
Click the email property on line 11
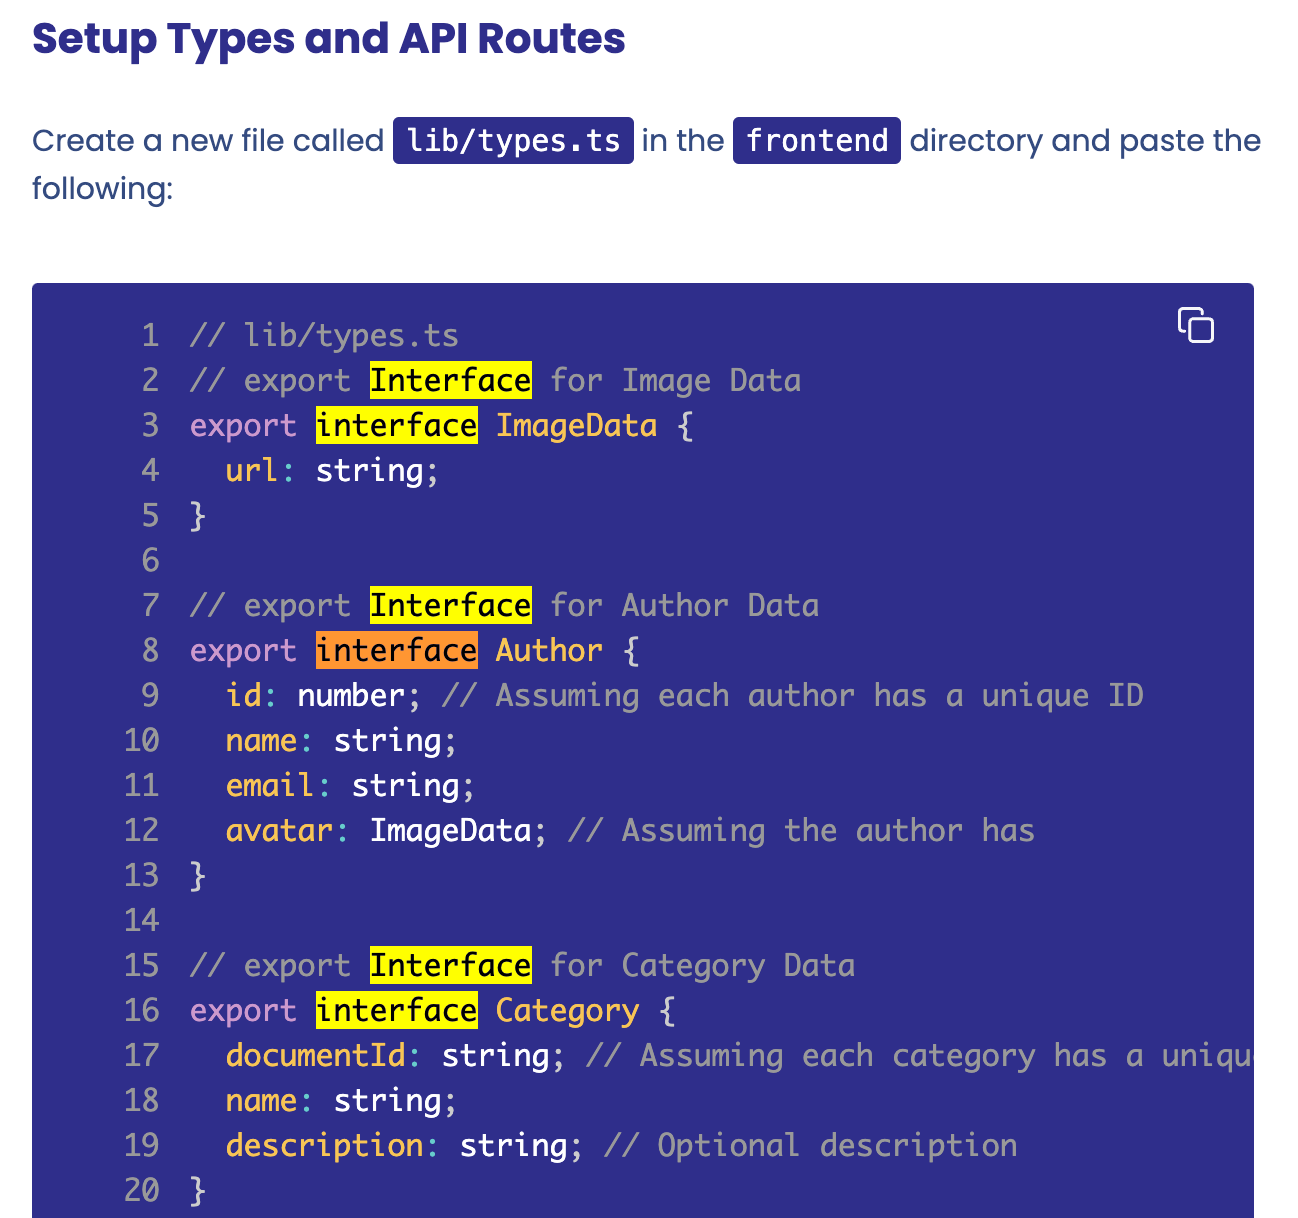pos(270,785)
